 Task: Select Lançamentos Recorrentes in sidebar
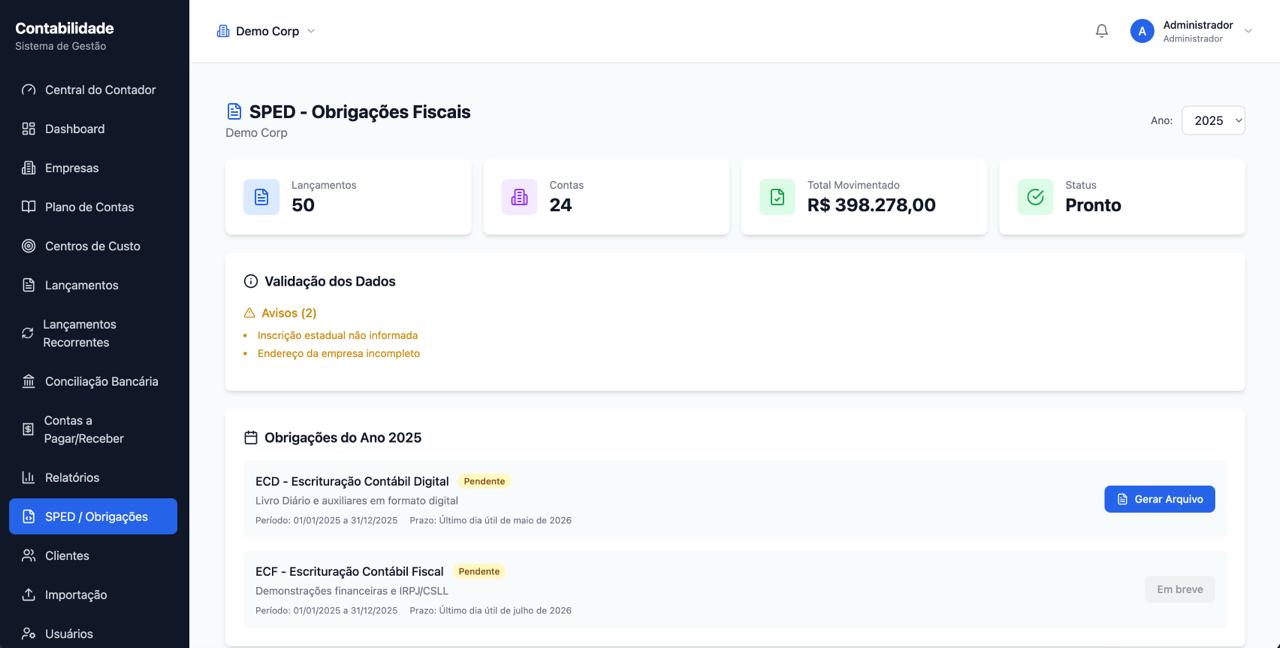tap(79, 333)
